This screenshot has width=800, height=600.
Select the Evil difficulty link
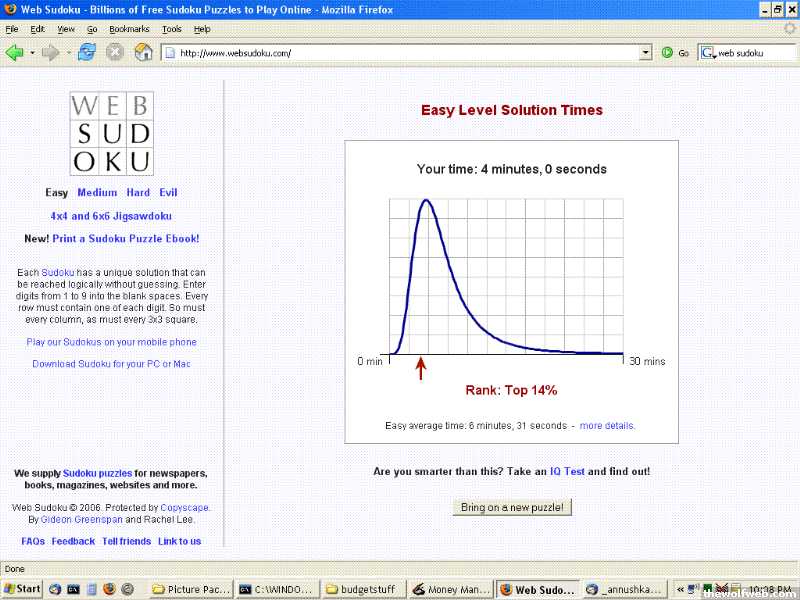[167, 192]
